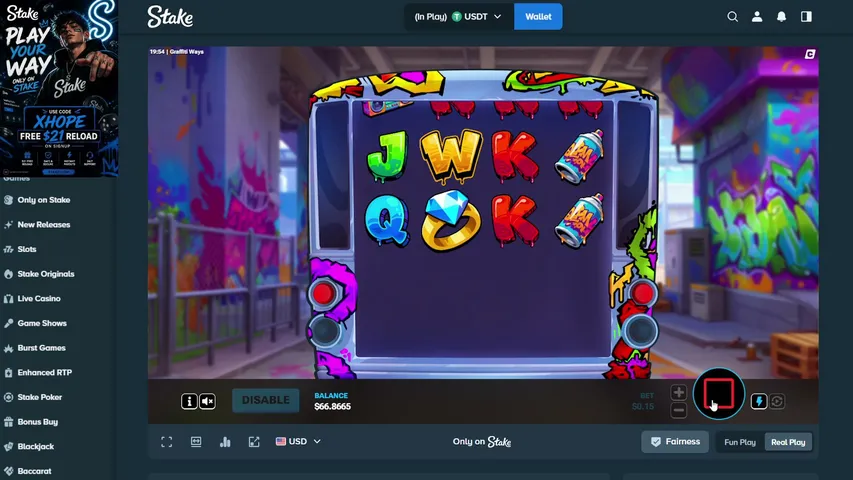The height and width of the screenshot is (480, 853).
Task: Open Bonus Buy category
Action: click(38, 422)
